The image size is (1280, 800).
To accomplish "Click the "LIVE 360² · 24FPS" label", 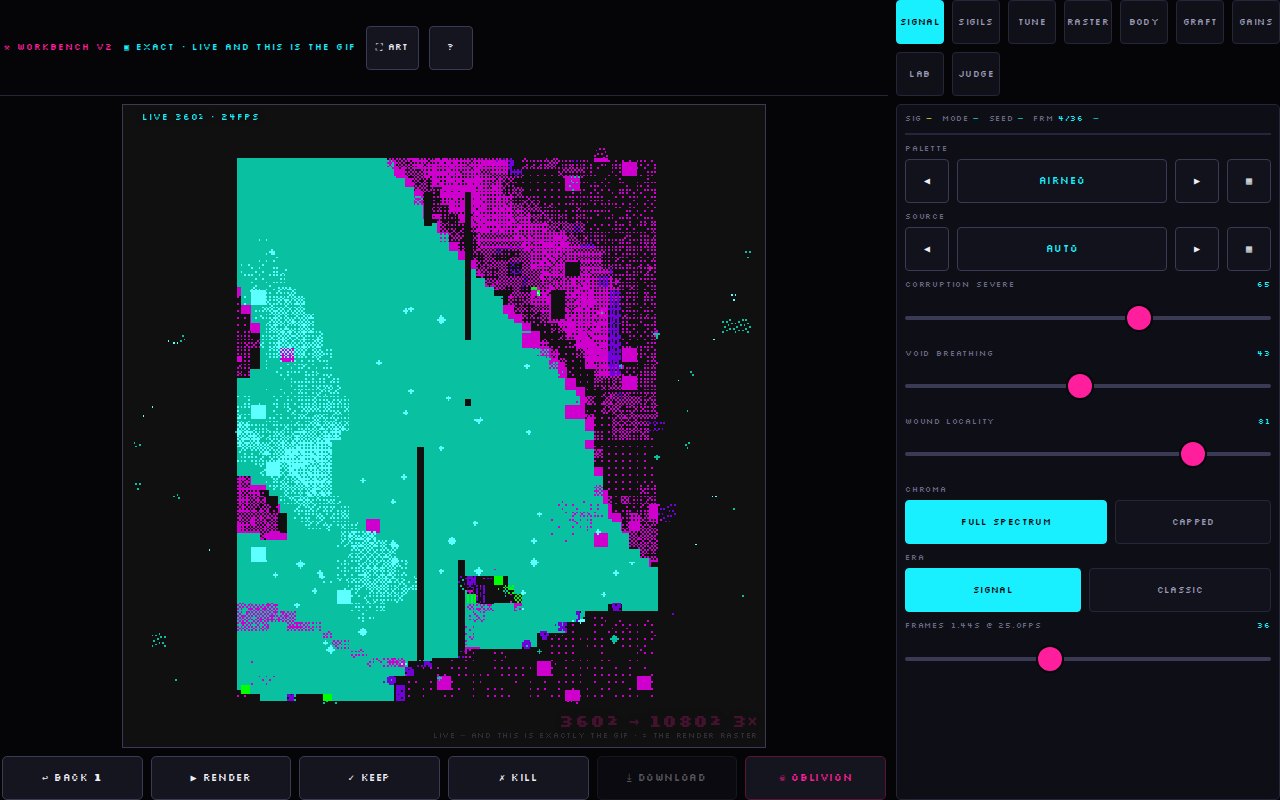I will coord(201,118).
